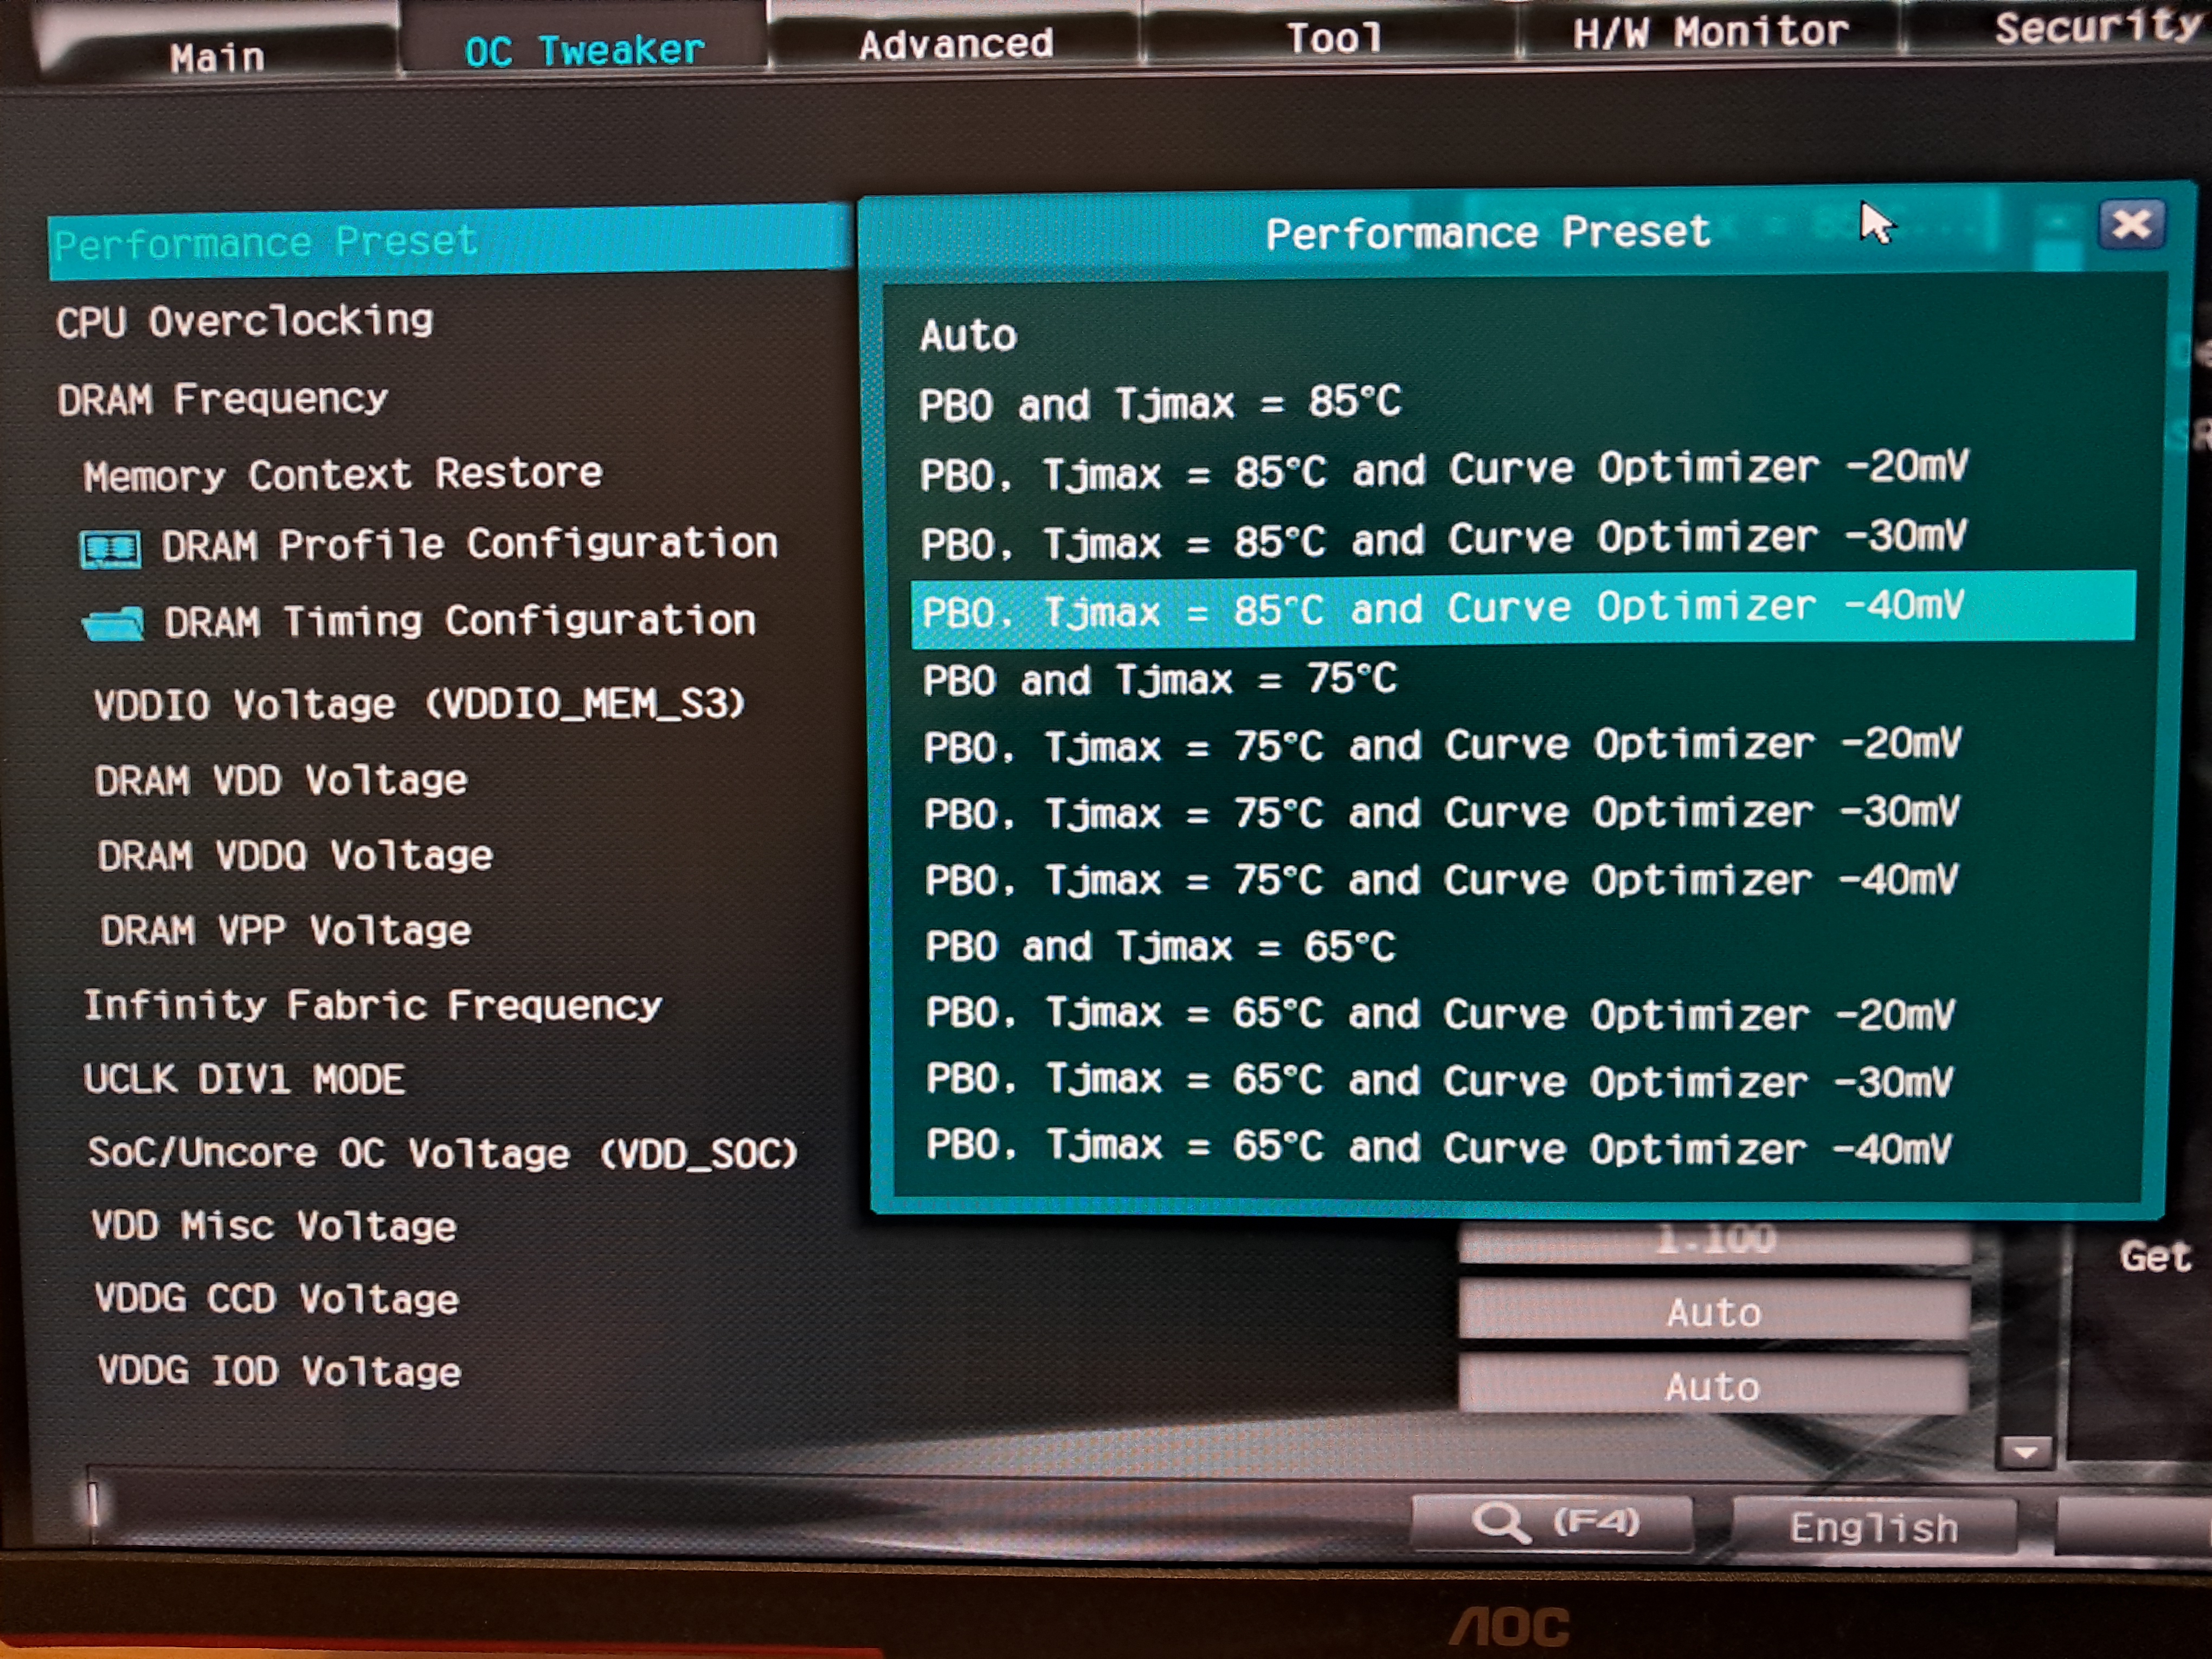Choose PBO and Tjmax = 85°C option

(x=1159, y=404)
